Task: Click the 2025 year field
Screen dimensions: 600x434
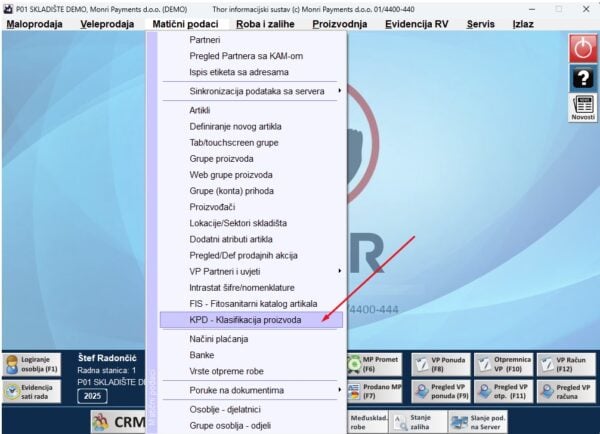Action: pos(92,395)
